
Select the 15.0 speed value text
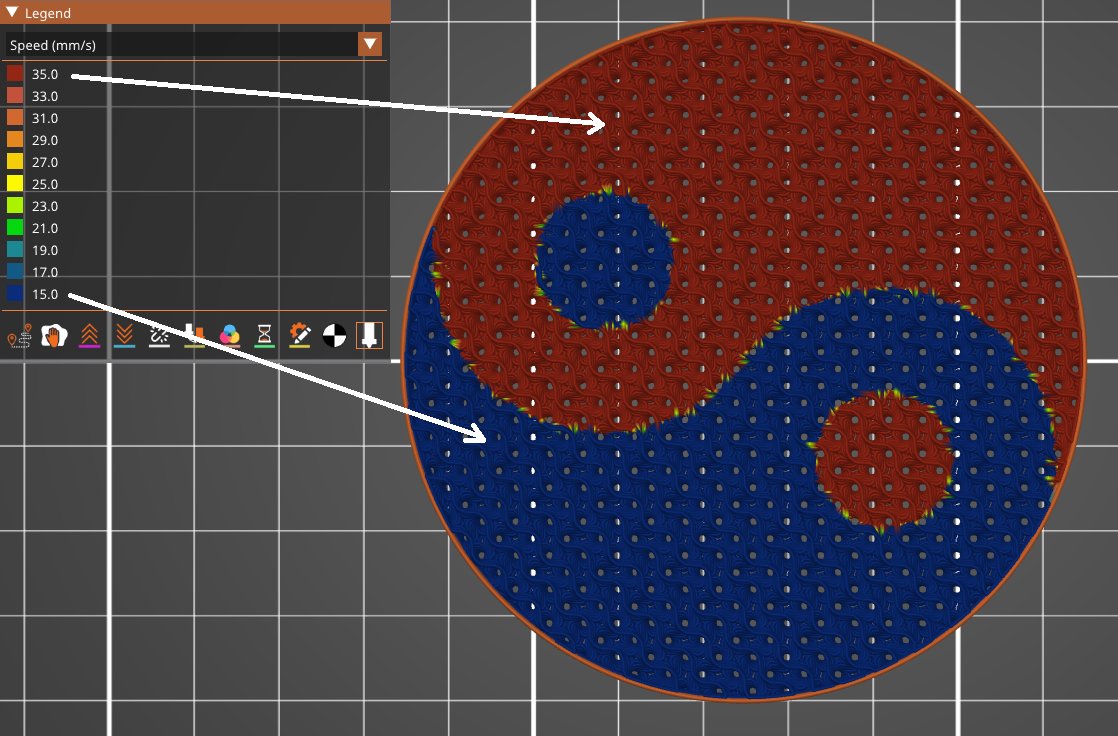tap(45, 295)
